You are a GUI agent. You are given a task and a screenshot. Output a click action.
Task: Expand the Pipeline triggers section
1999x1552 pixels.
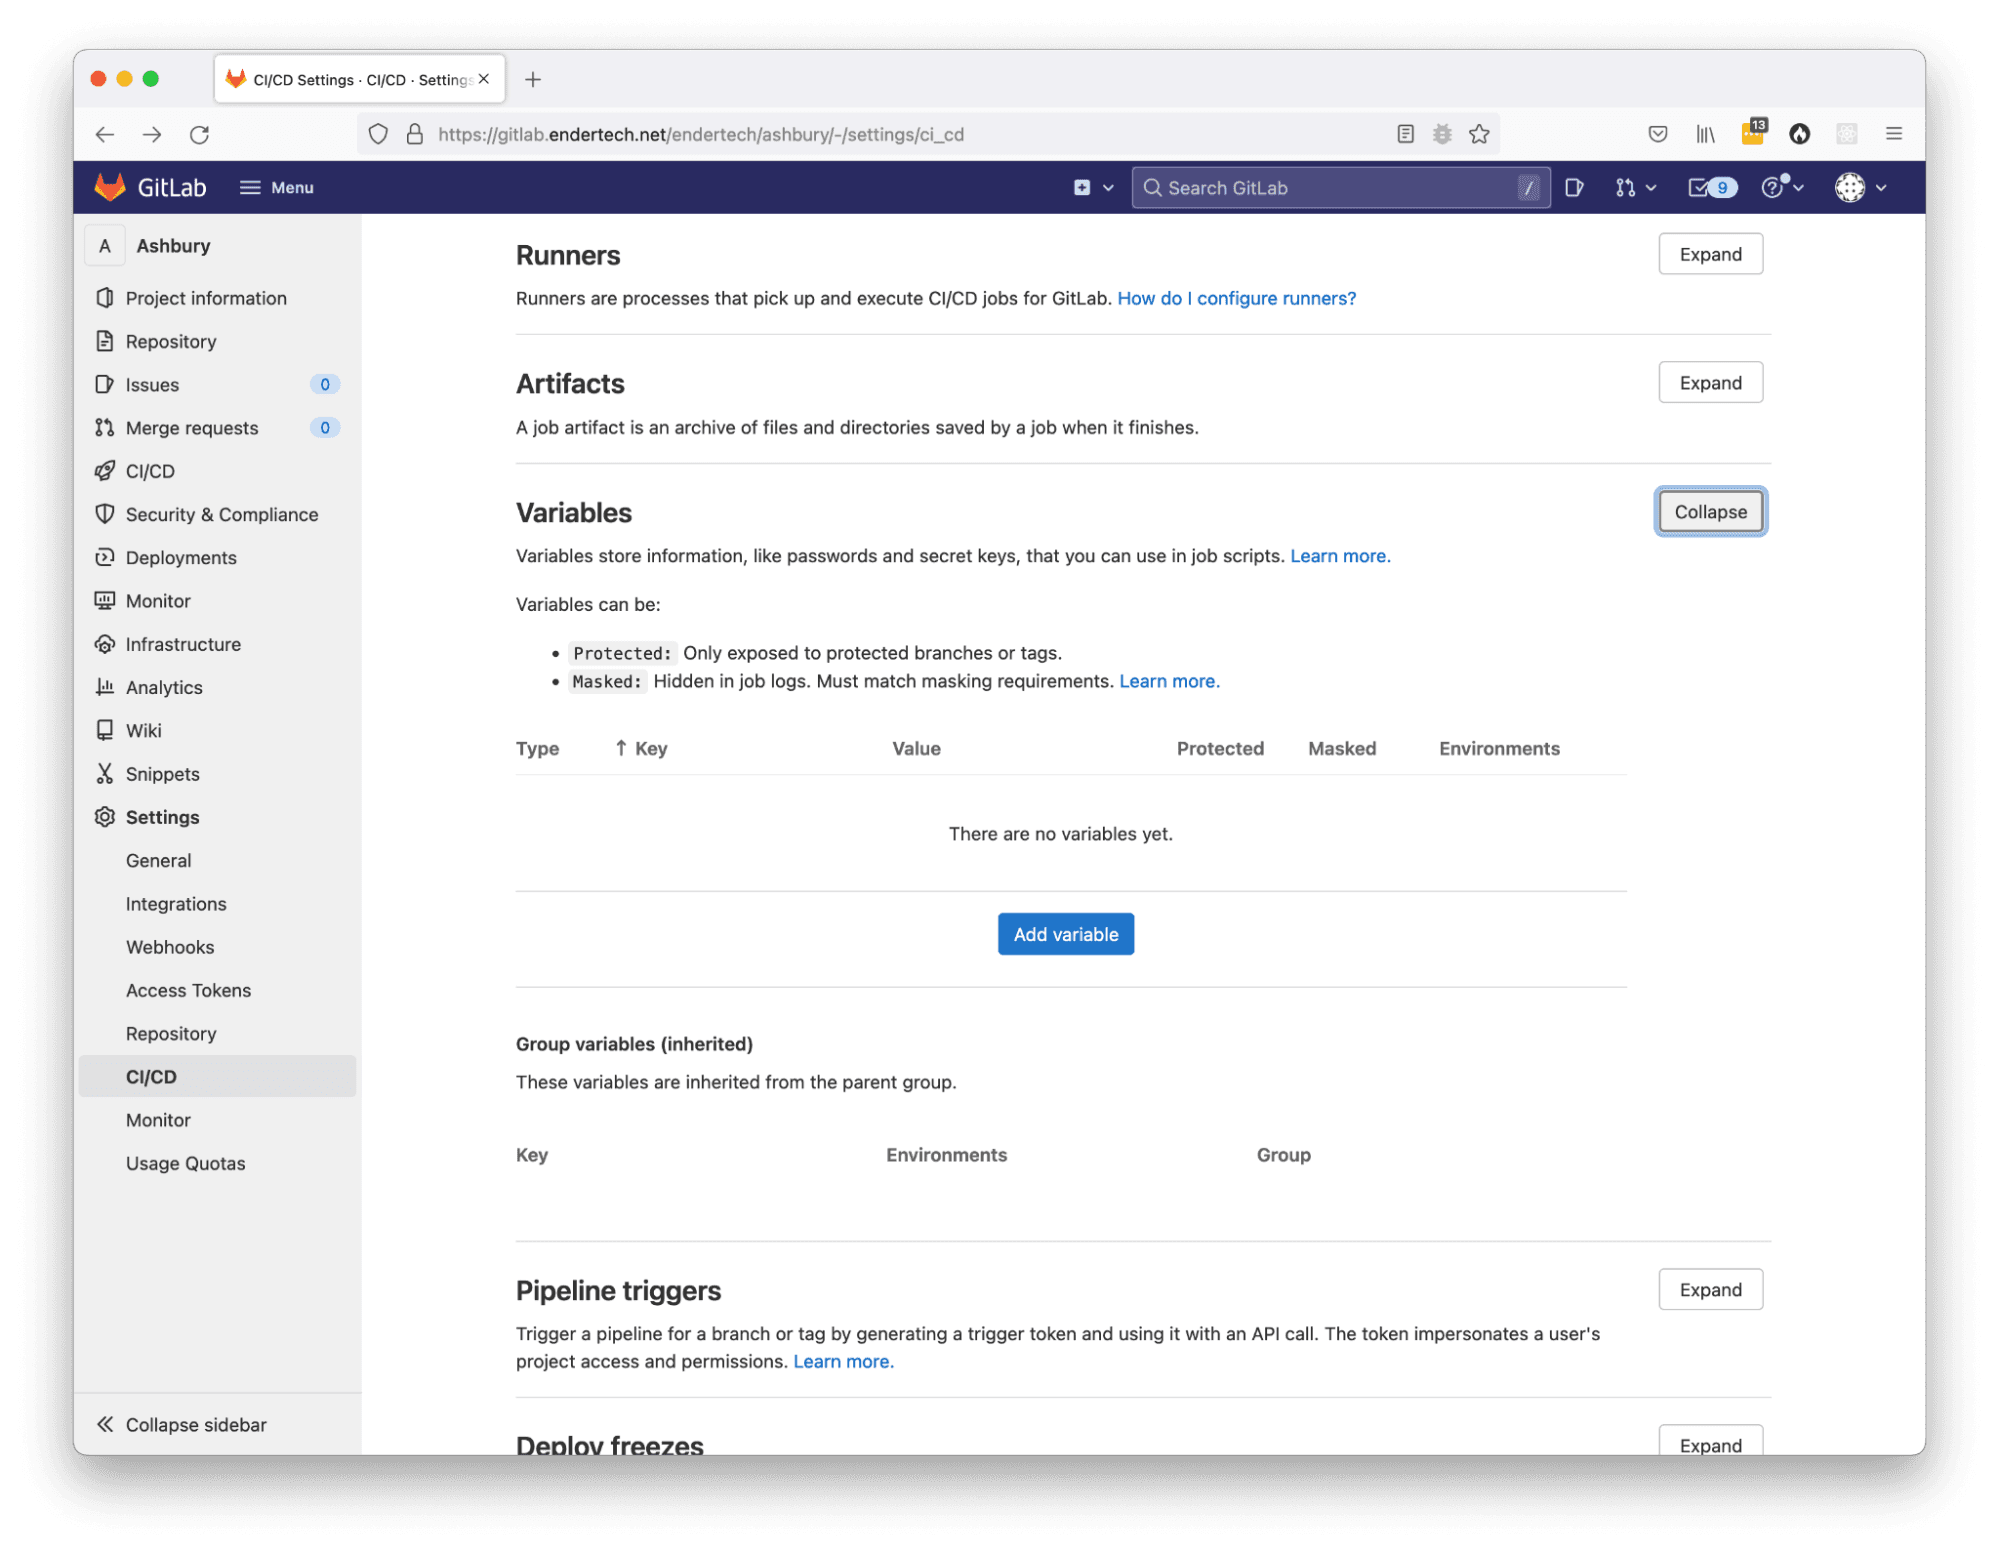coord(1709,1289)
